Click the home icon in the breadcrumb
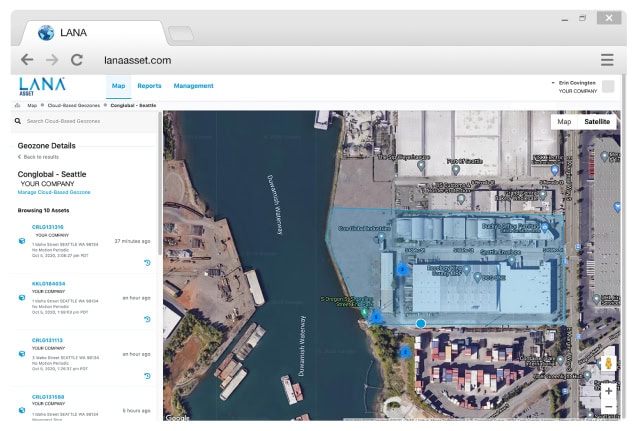 point(18,105)
